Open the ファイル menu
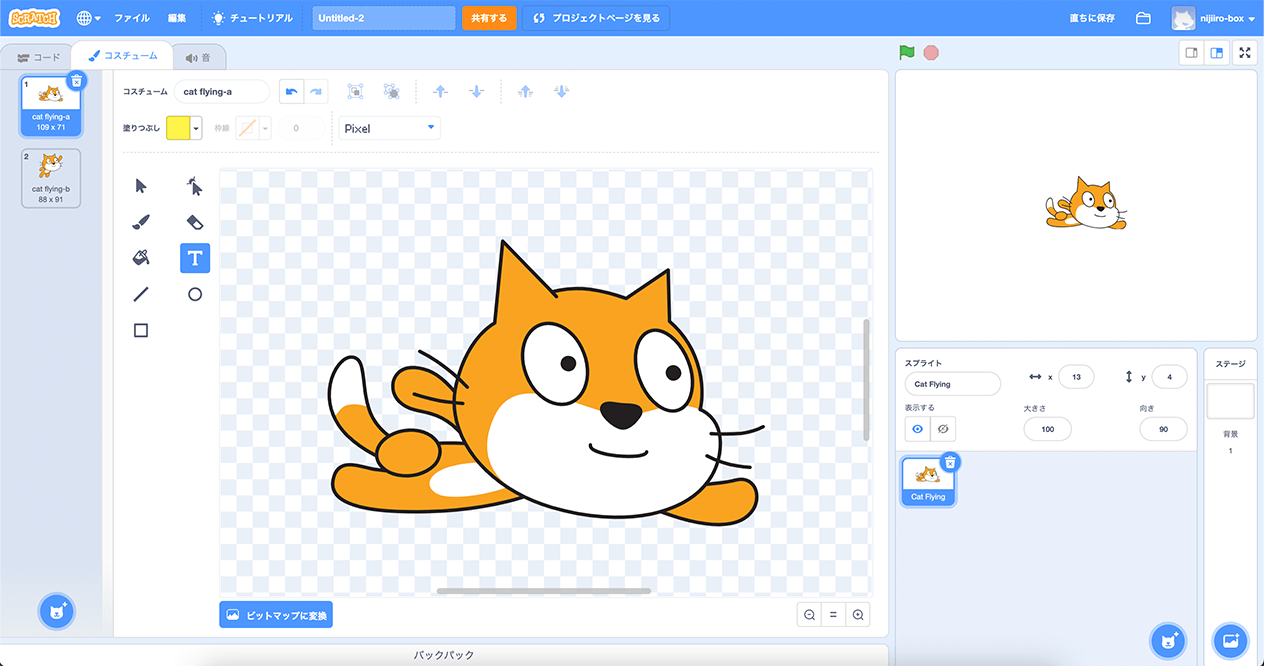The width and height of the screenshot is (1264, 666). [x=132, y=18]
